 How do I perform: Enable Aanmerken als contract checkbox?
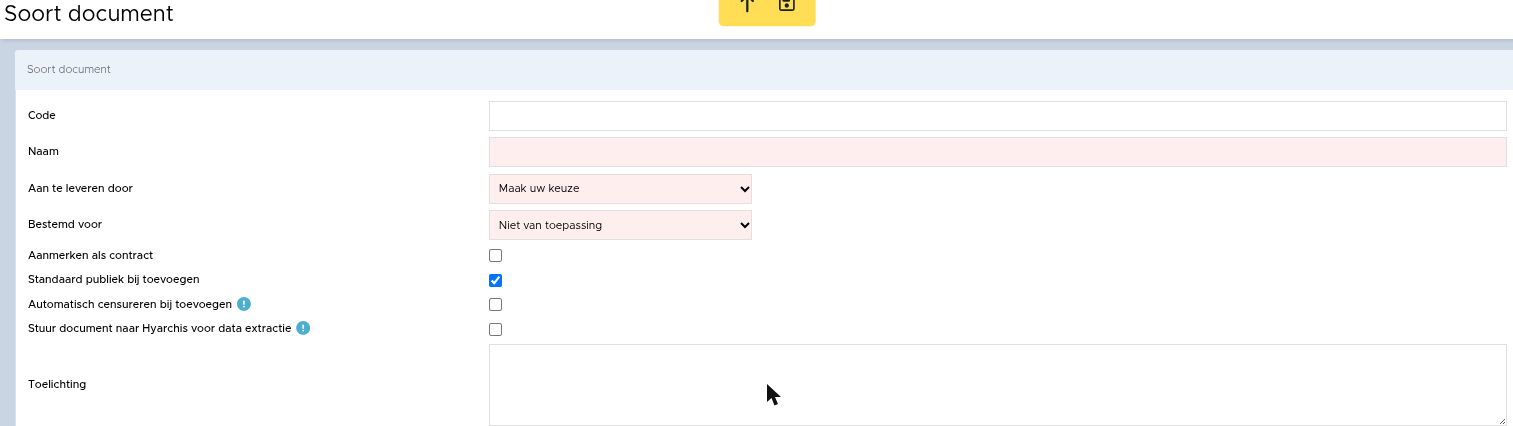coord(495,256)
